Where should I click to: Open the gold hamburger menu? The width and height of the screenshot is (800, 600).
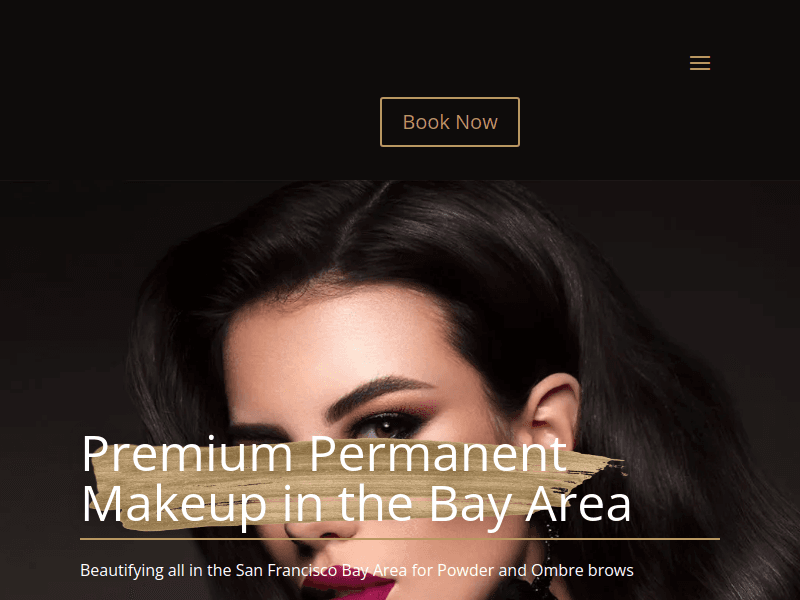[x=699, y=63]
